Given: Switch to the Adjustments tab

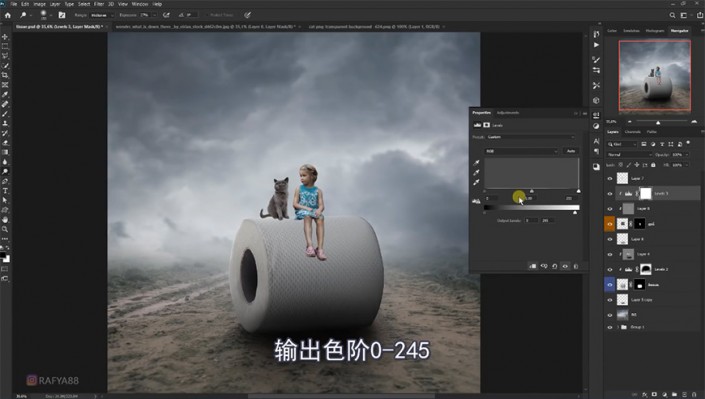Looking at the screenshot, I should click(508, 112).
